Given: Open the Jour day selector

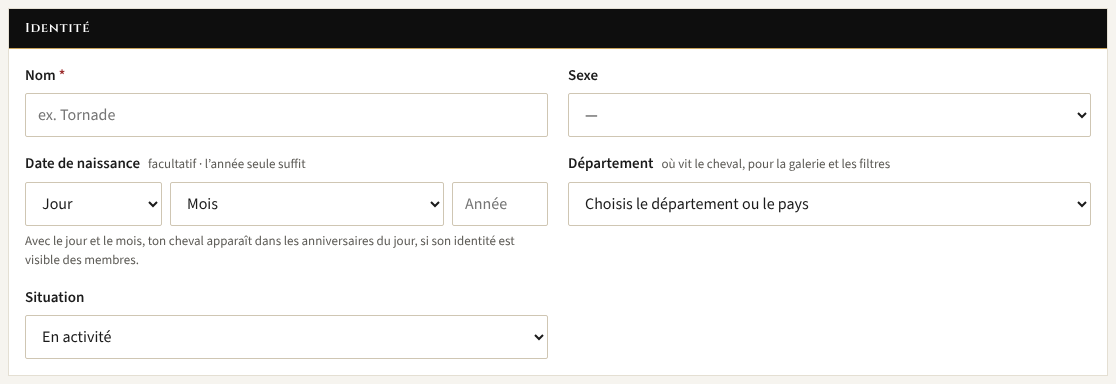Looking at the screenshot, I should pyautogui.click(x=93, y=204).
